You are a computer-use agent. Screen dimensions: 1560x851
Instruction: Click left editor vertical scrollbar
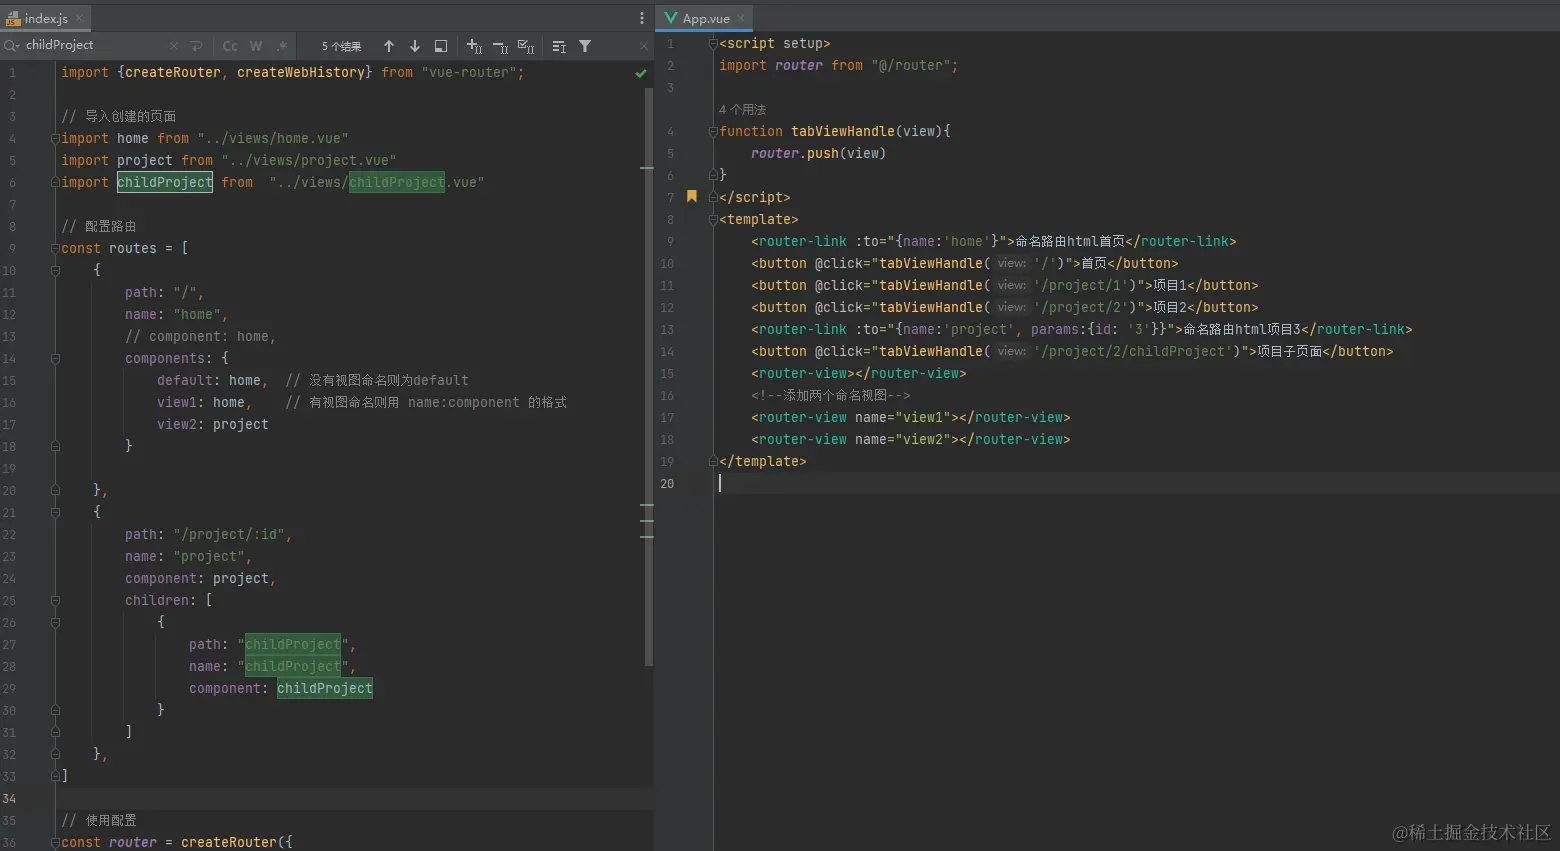tap(649, 375)
